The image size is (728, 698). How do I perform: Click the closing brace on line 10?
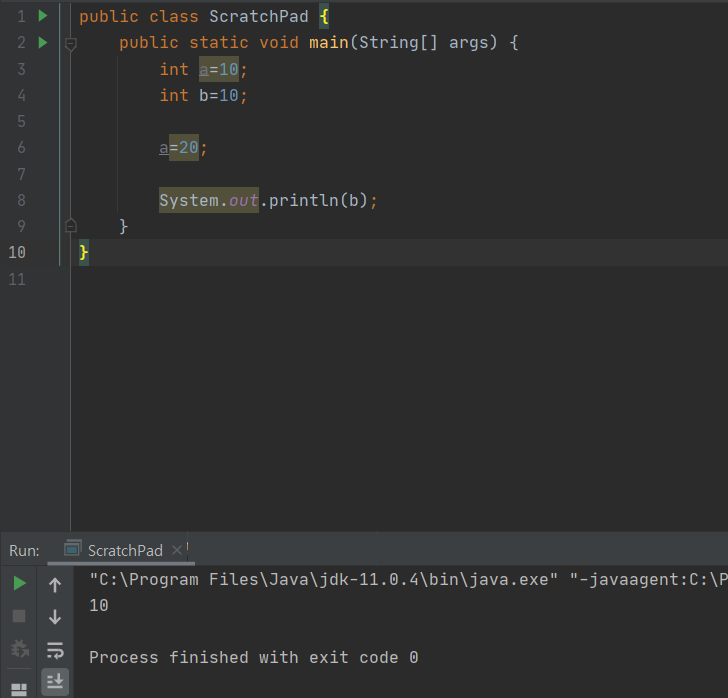click(x=84, y=252)
